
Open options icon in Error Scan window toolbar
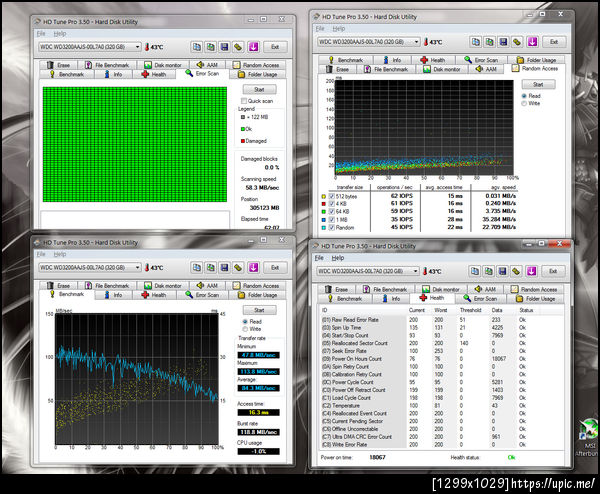[x=238, y=47]
